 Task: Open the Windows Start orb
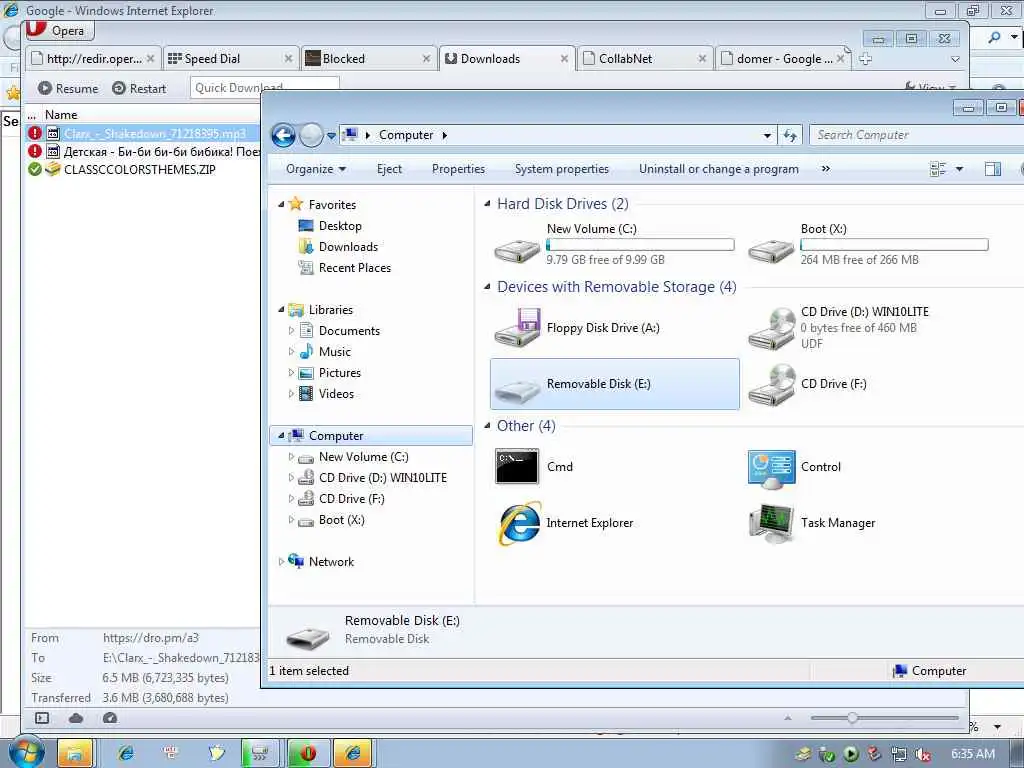tap(26, 752)
